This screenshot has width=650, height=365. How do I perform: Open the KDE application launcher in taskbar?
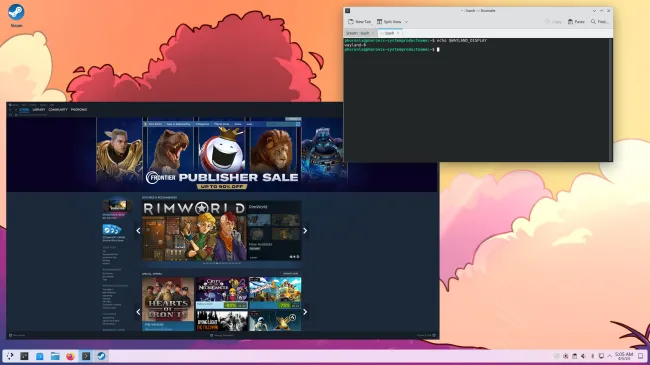[10, 356]
